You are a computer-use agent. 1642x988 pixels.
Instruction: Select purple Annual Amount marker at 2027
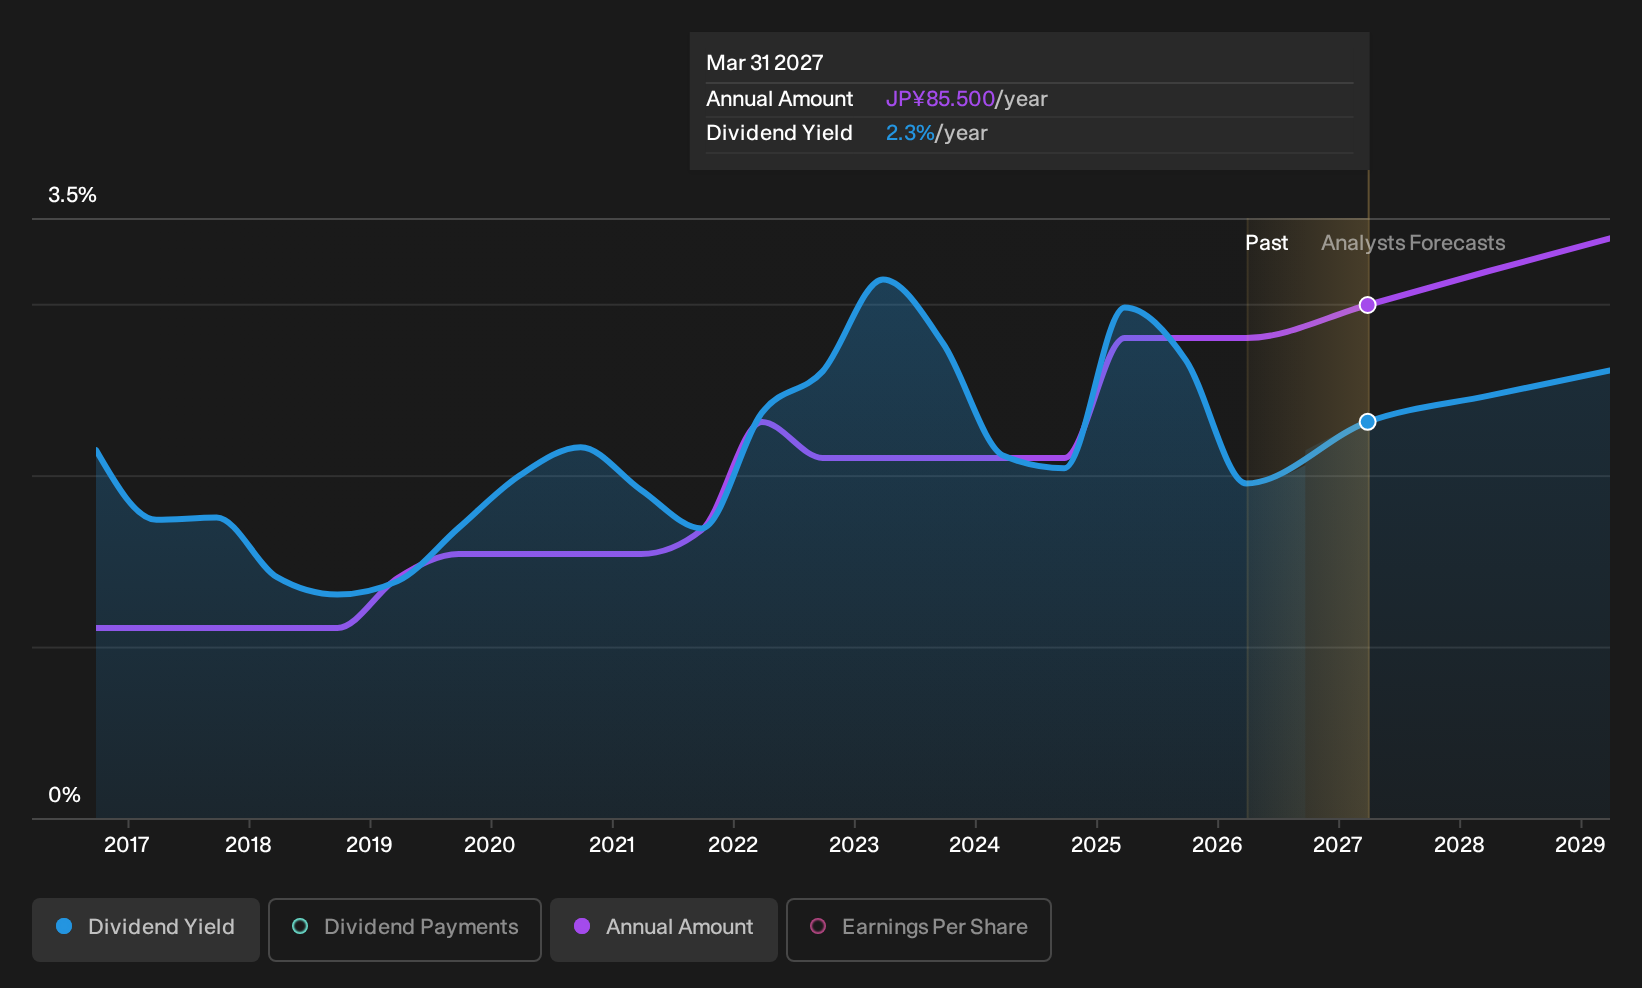(1367, 305)
